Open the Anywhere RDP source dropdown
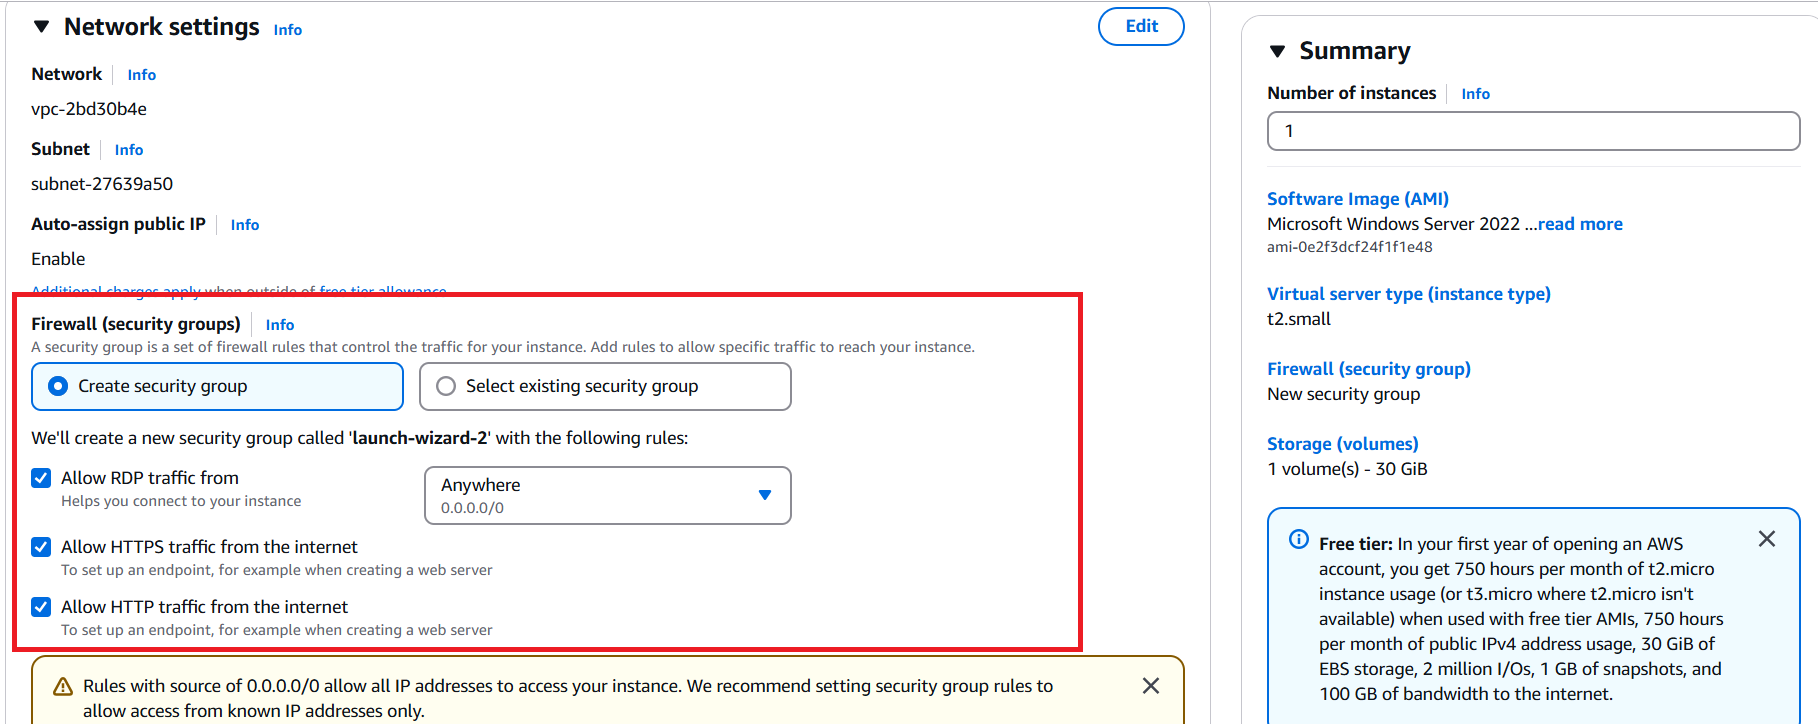1818x724 pixels. coord(607,495)
